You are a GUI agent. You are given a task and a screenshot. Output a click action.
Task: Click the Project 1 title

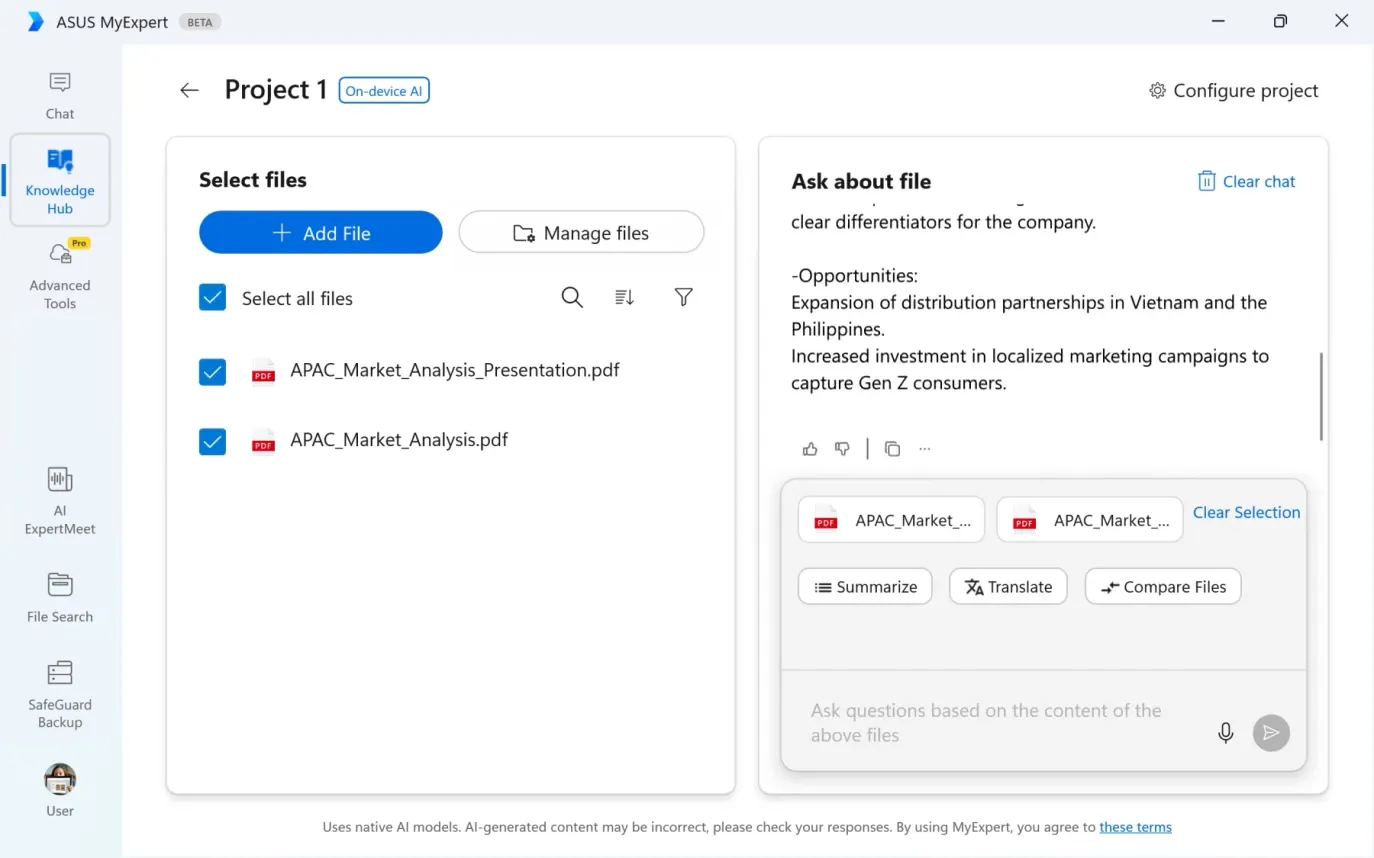[276, 90]
